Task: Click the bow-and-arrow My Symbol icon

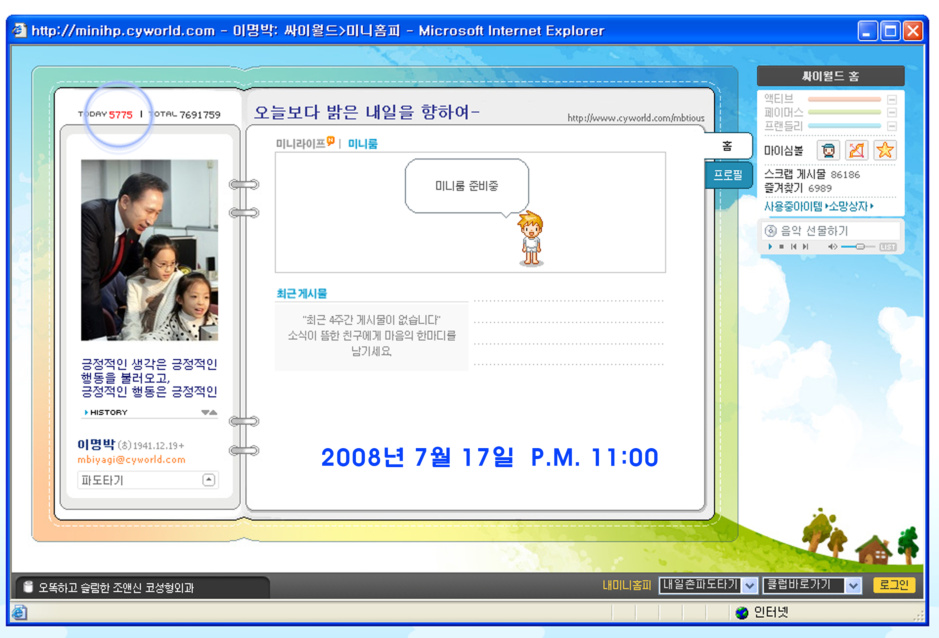Action: [856, 150]
